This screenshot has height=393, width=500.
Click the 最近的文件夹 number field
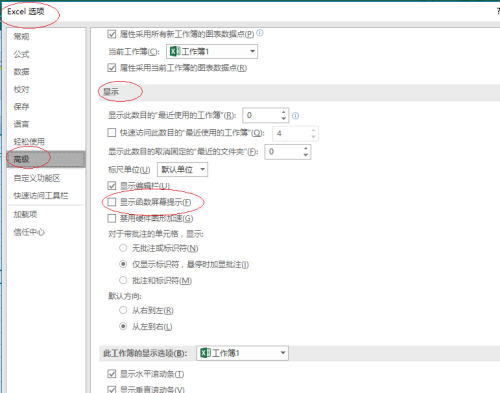coord(283,152)
